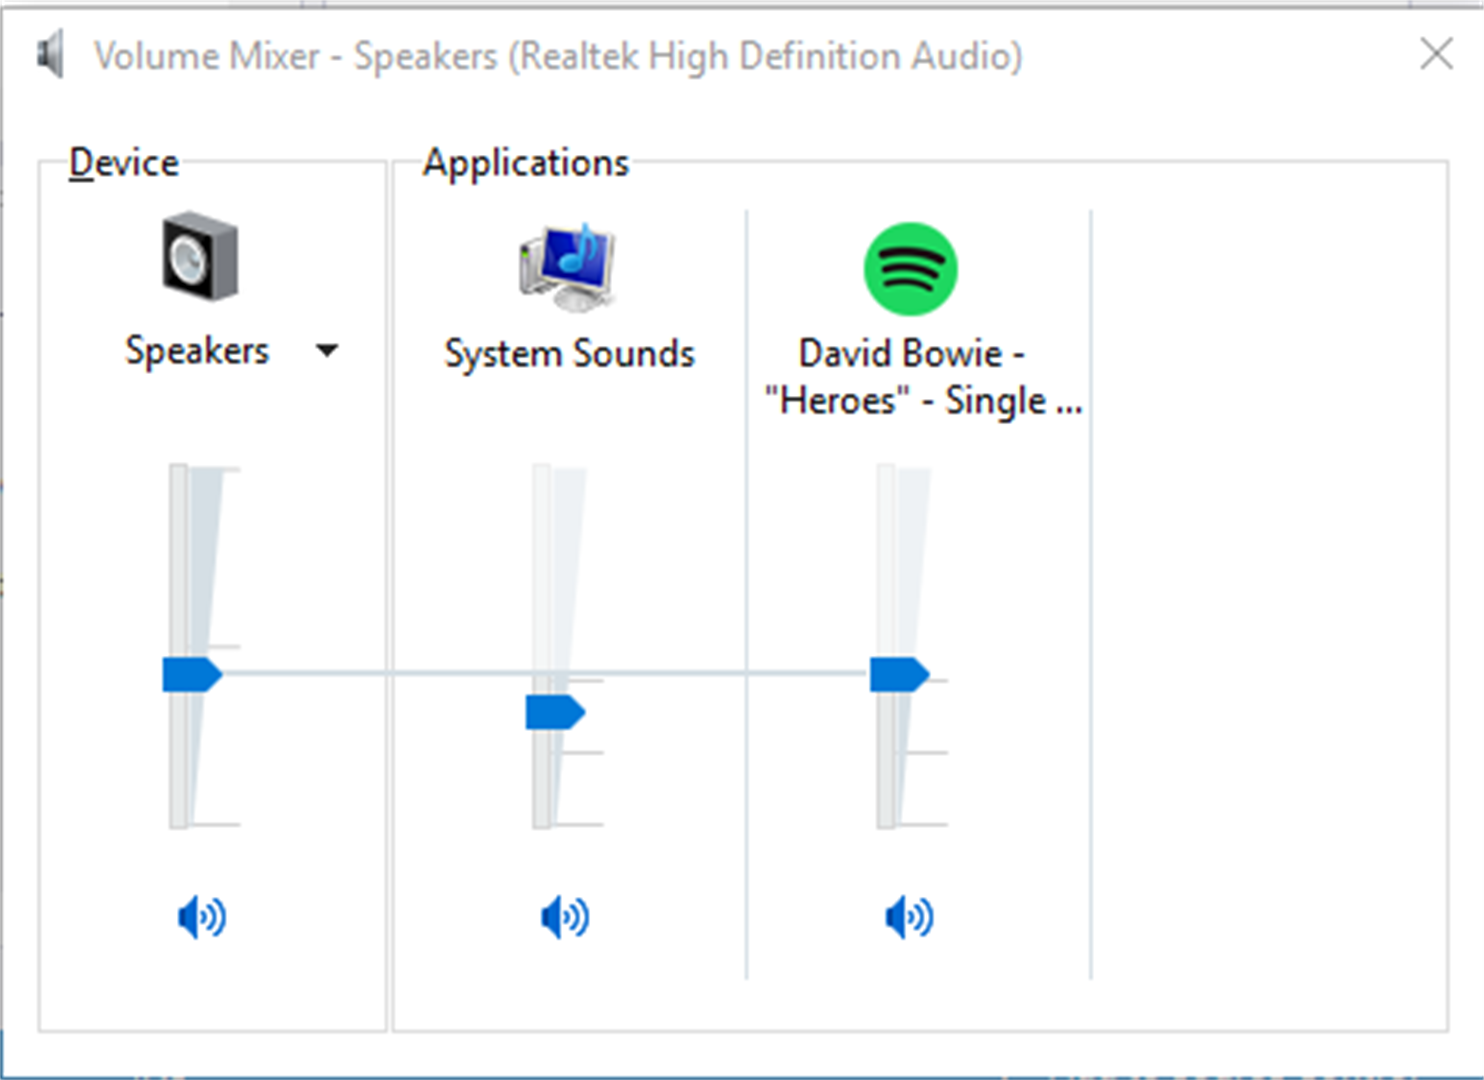Click the speaker icon in title bar

pos(50,54)
